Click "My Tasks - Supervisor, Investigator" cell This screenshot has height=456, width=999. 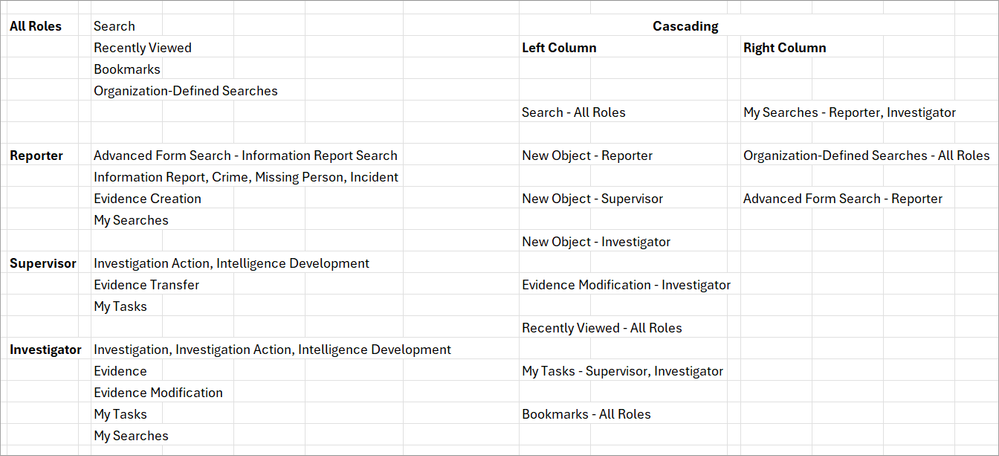(x=622, y=371)
